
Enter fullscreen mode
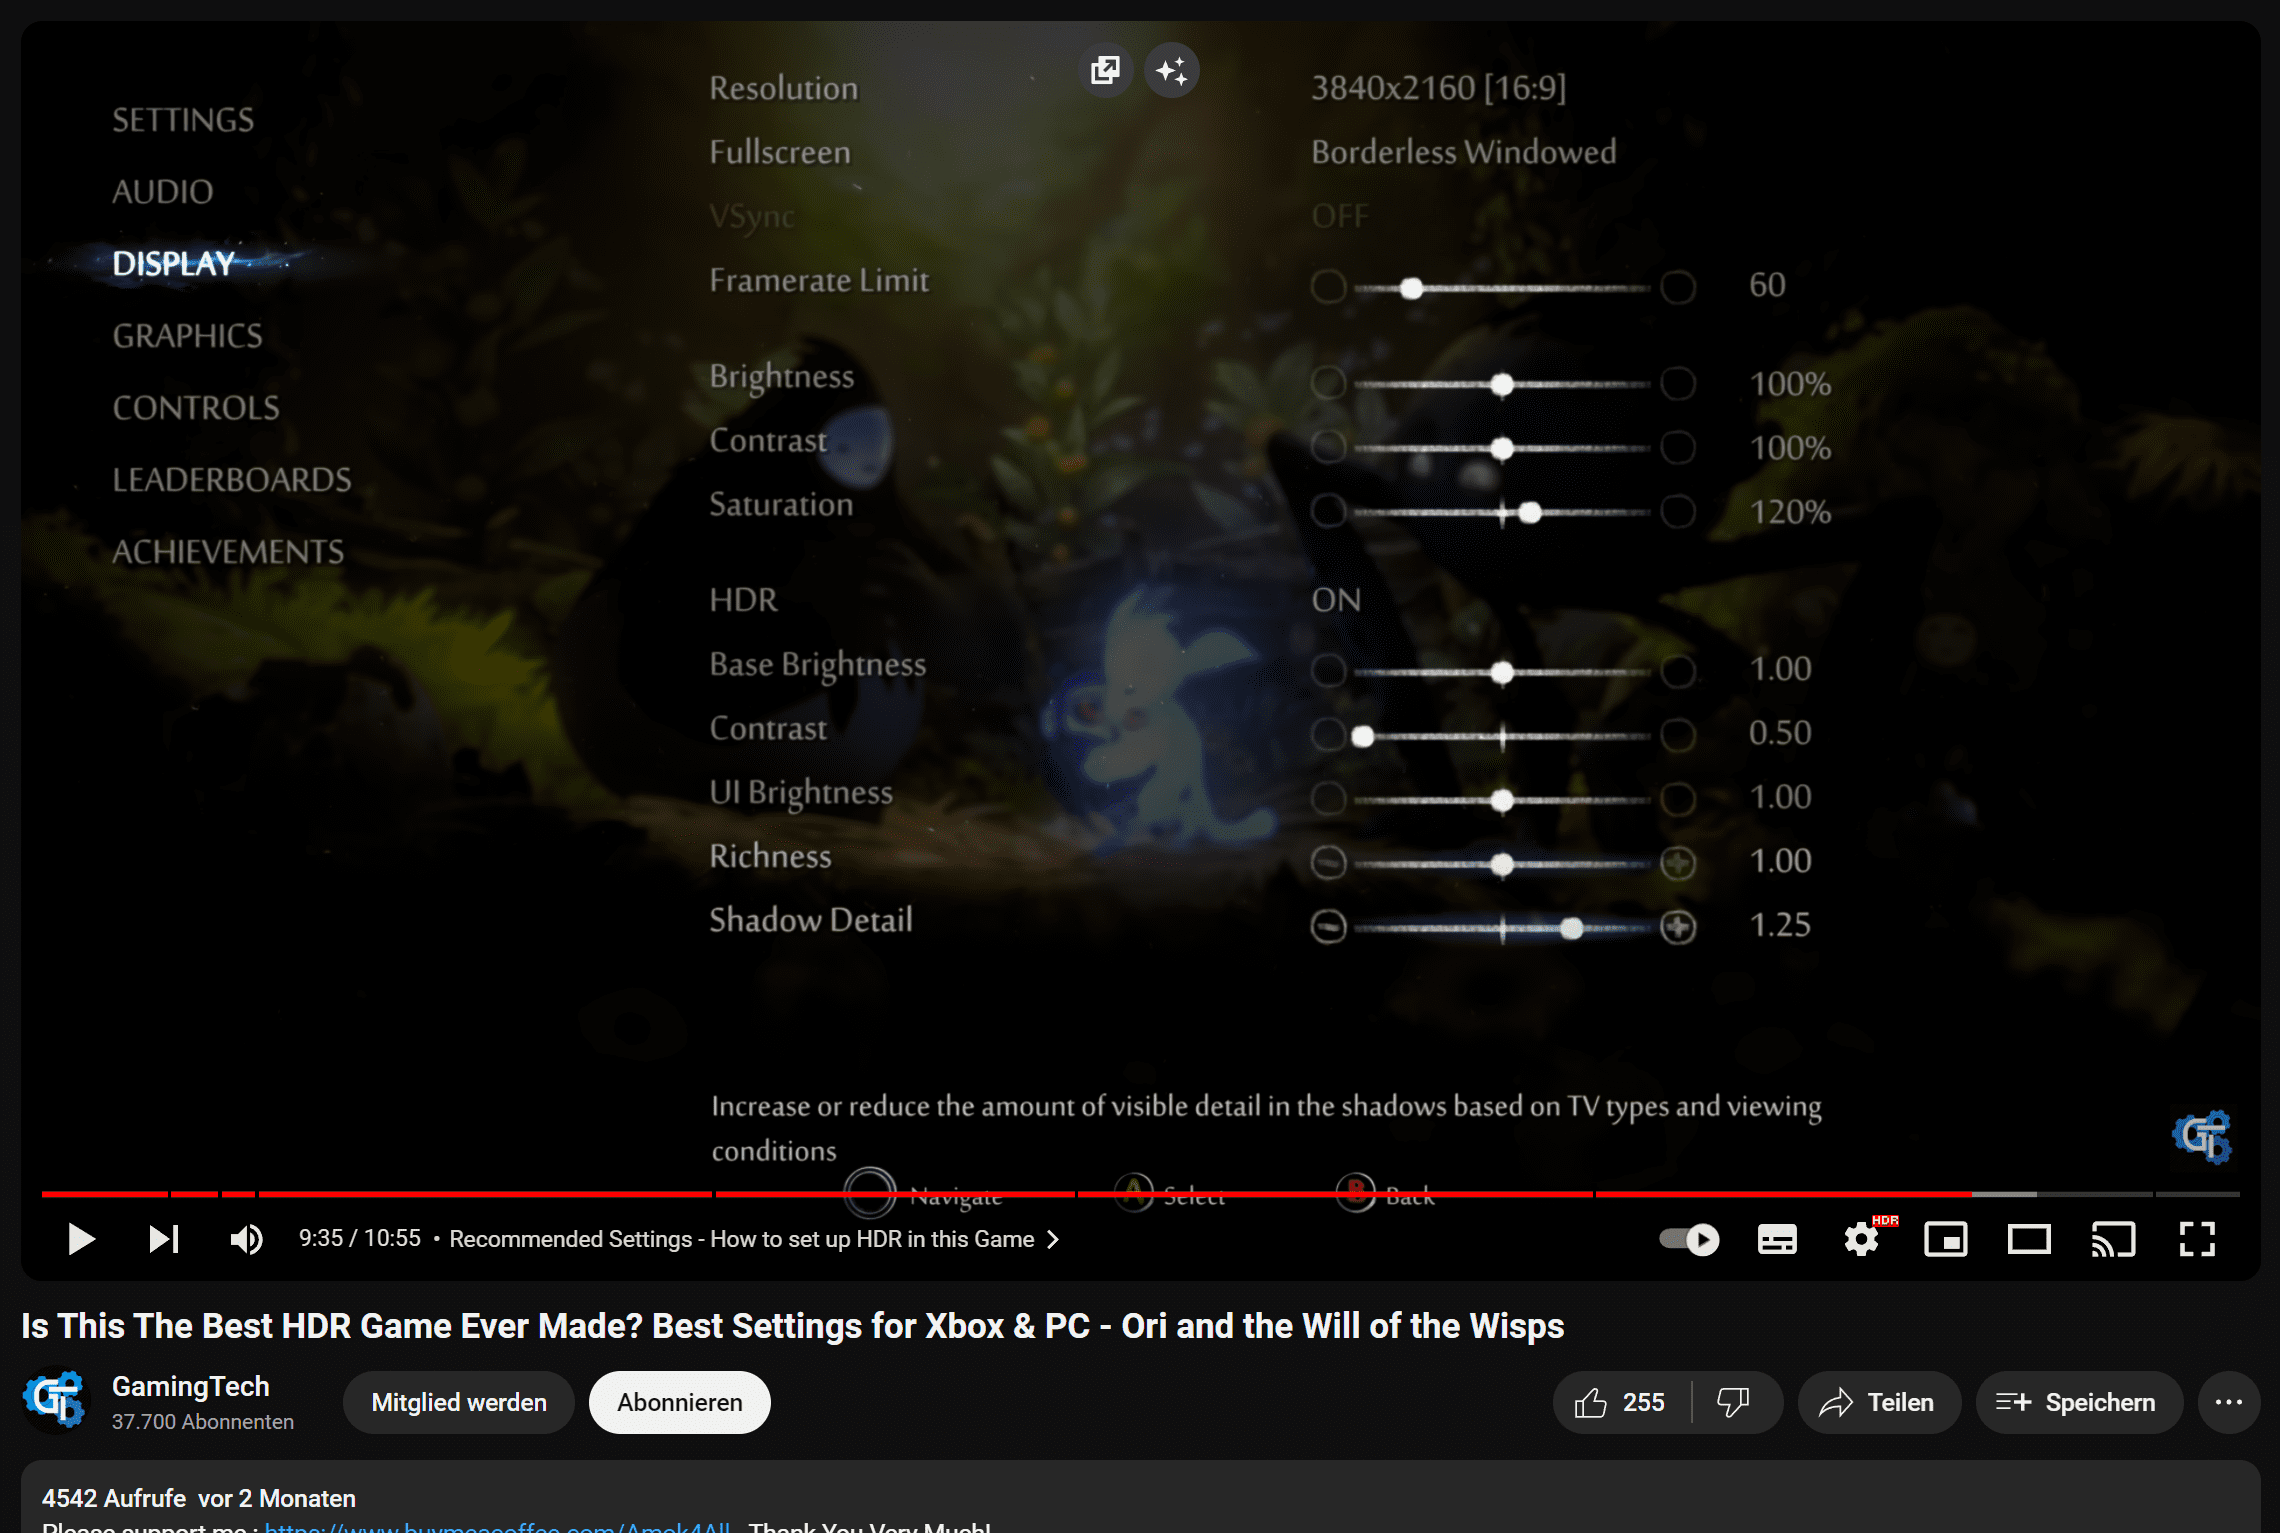[2197, 1239]
